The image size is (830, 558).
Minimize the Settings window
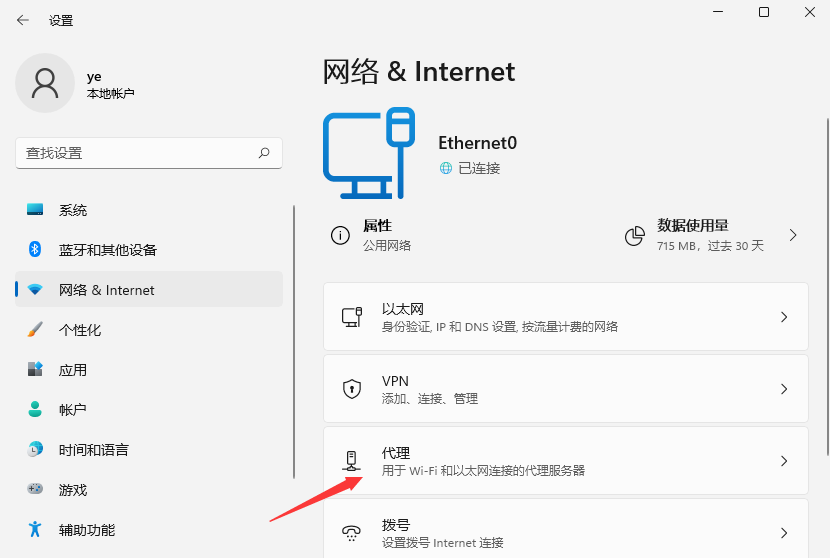pyautogui.click(x=718, y=12)
